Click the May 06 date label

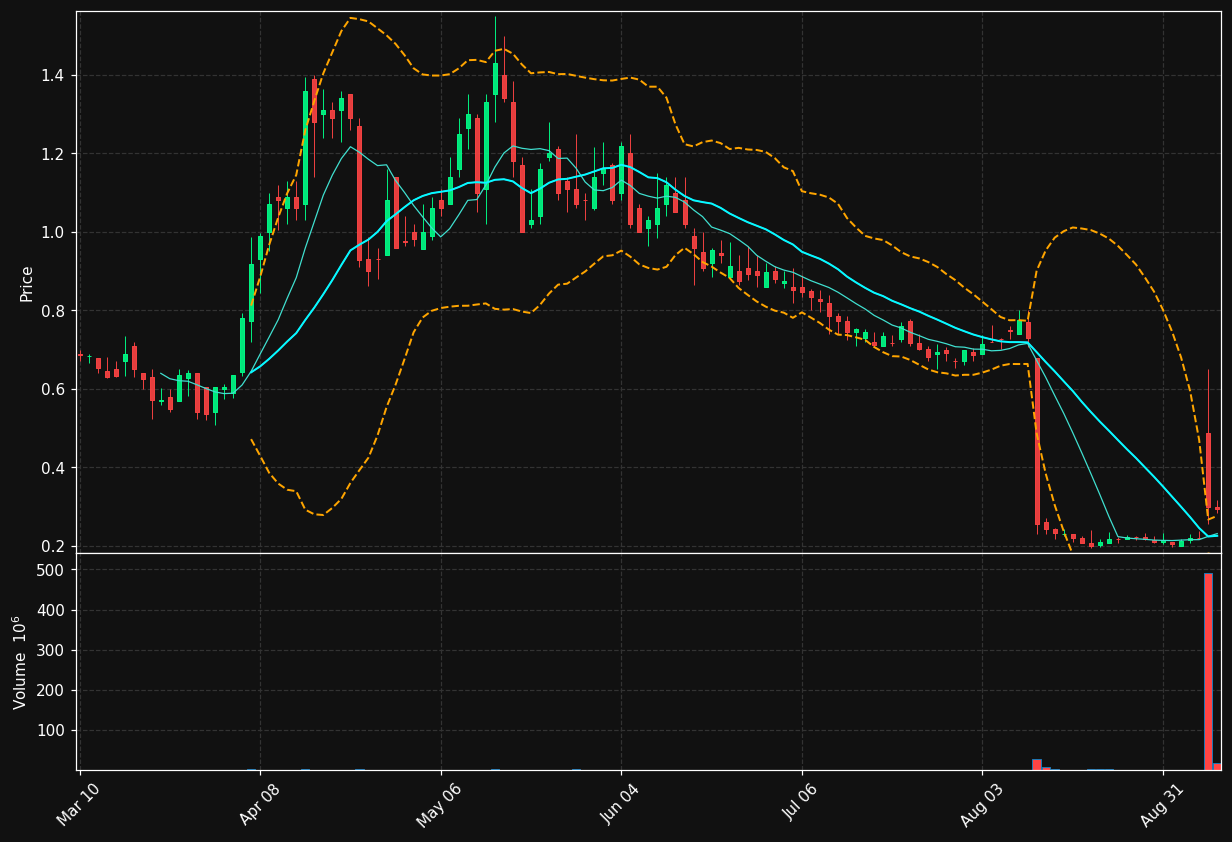[439, 804]
